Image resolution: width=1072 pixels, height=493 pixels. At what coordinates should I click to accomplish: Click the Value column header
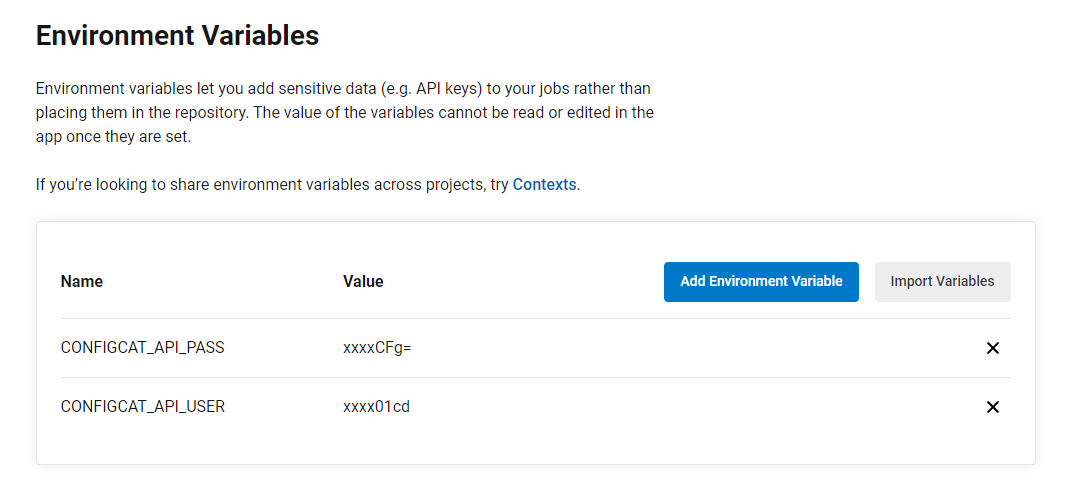pyautogui.click(x=363, y=282)
